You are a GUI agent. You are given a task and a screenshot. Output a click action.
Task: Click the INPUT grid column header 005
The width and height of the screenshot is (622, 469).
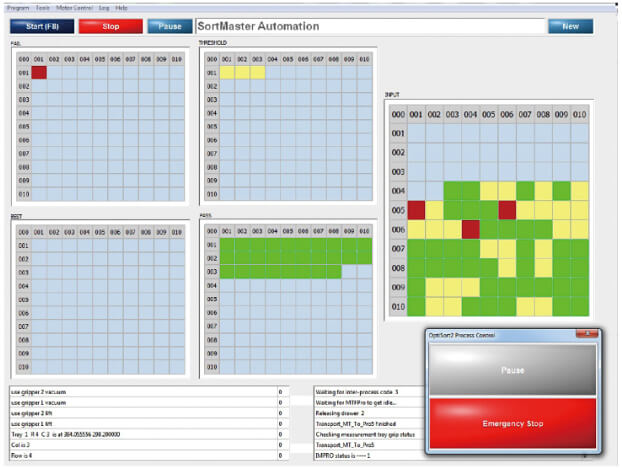[x=489, y=114]
